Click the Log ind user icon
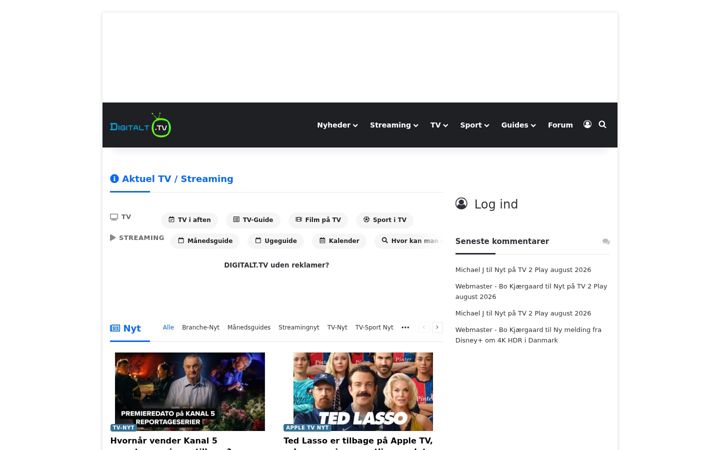720x450 pixels. [x=461, y=203]
